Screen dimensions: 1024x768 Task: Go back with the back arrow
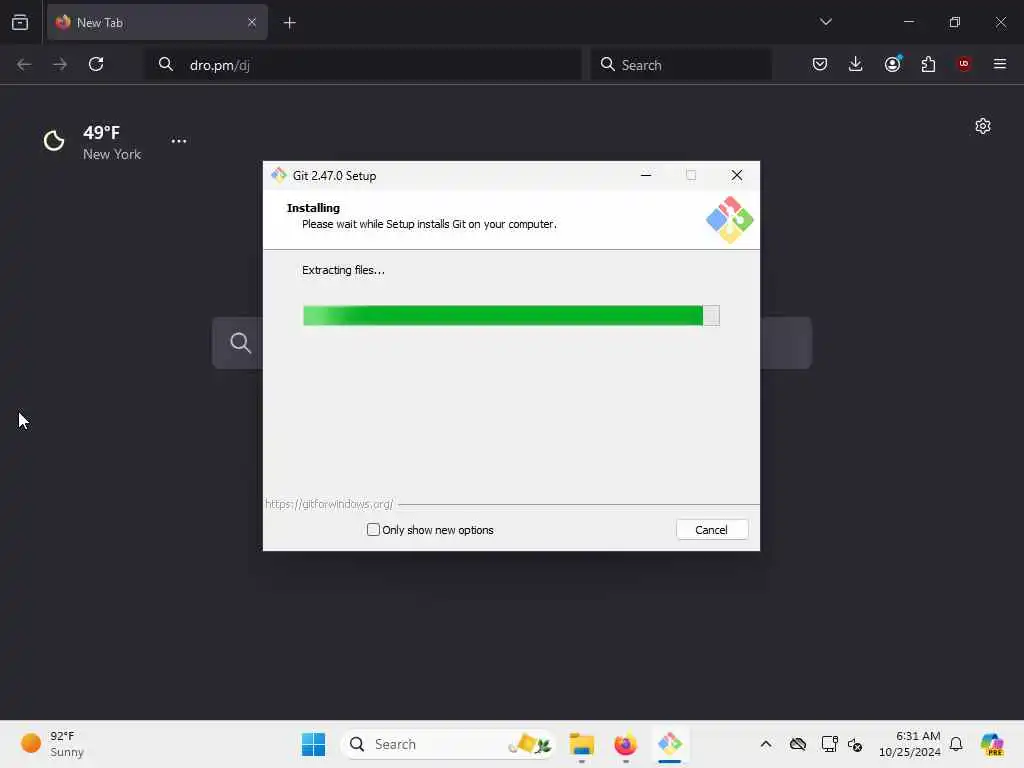(x=24, y=64)
